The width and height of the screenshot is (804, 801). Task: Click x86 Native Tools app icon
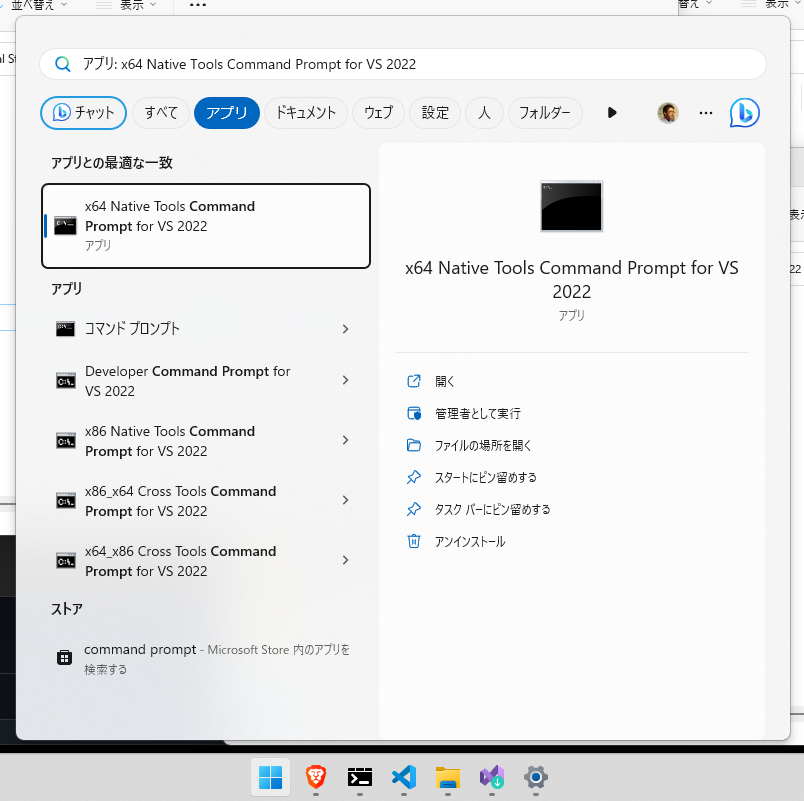click(66, 441)
